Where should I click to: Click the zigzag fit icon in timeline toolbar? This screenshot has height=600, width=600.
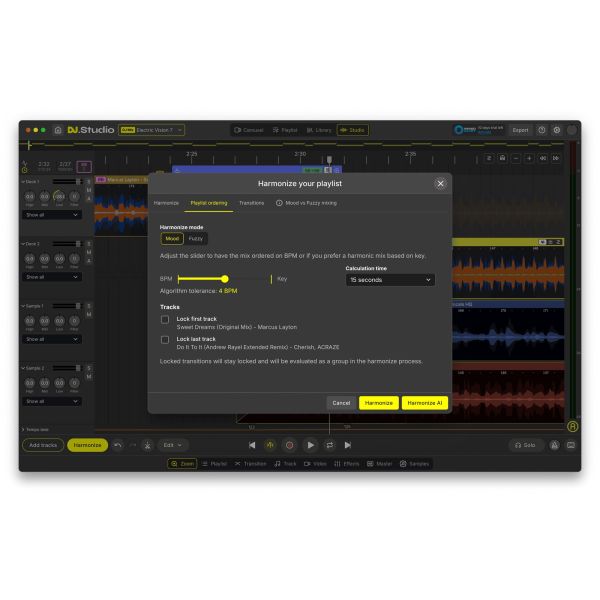(489, 158)
